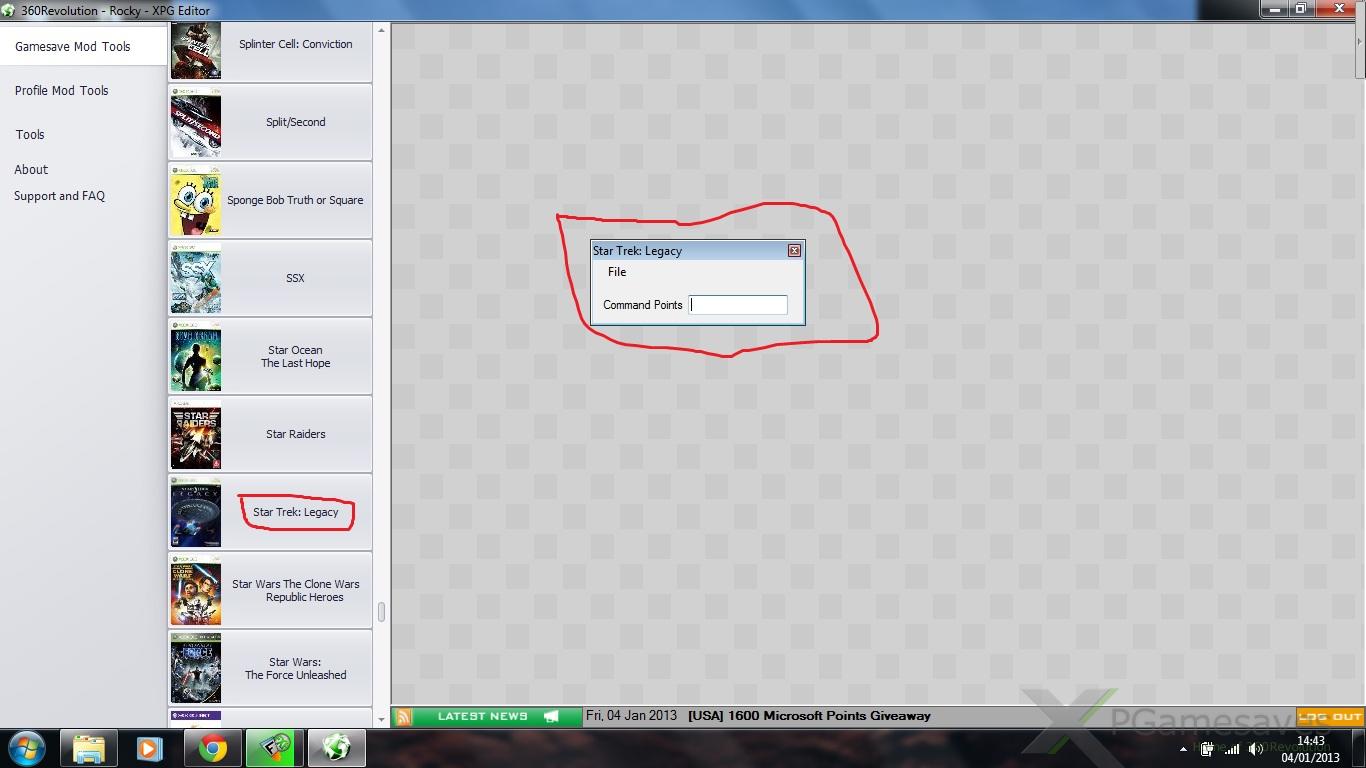Click the SSX game cover icon
Viewport: 1366px width, 768px height.
pyautogui.click(x=196, y=278)
